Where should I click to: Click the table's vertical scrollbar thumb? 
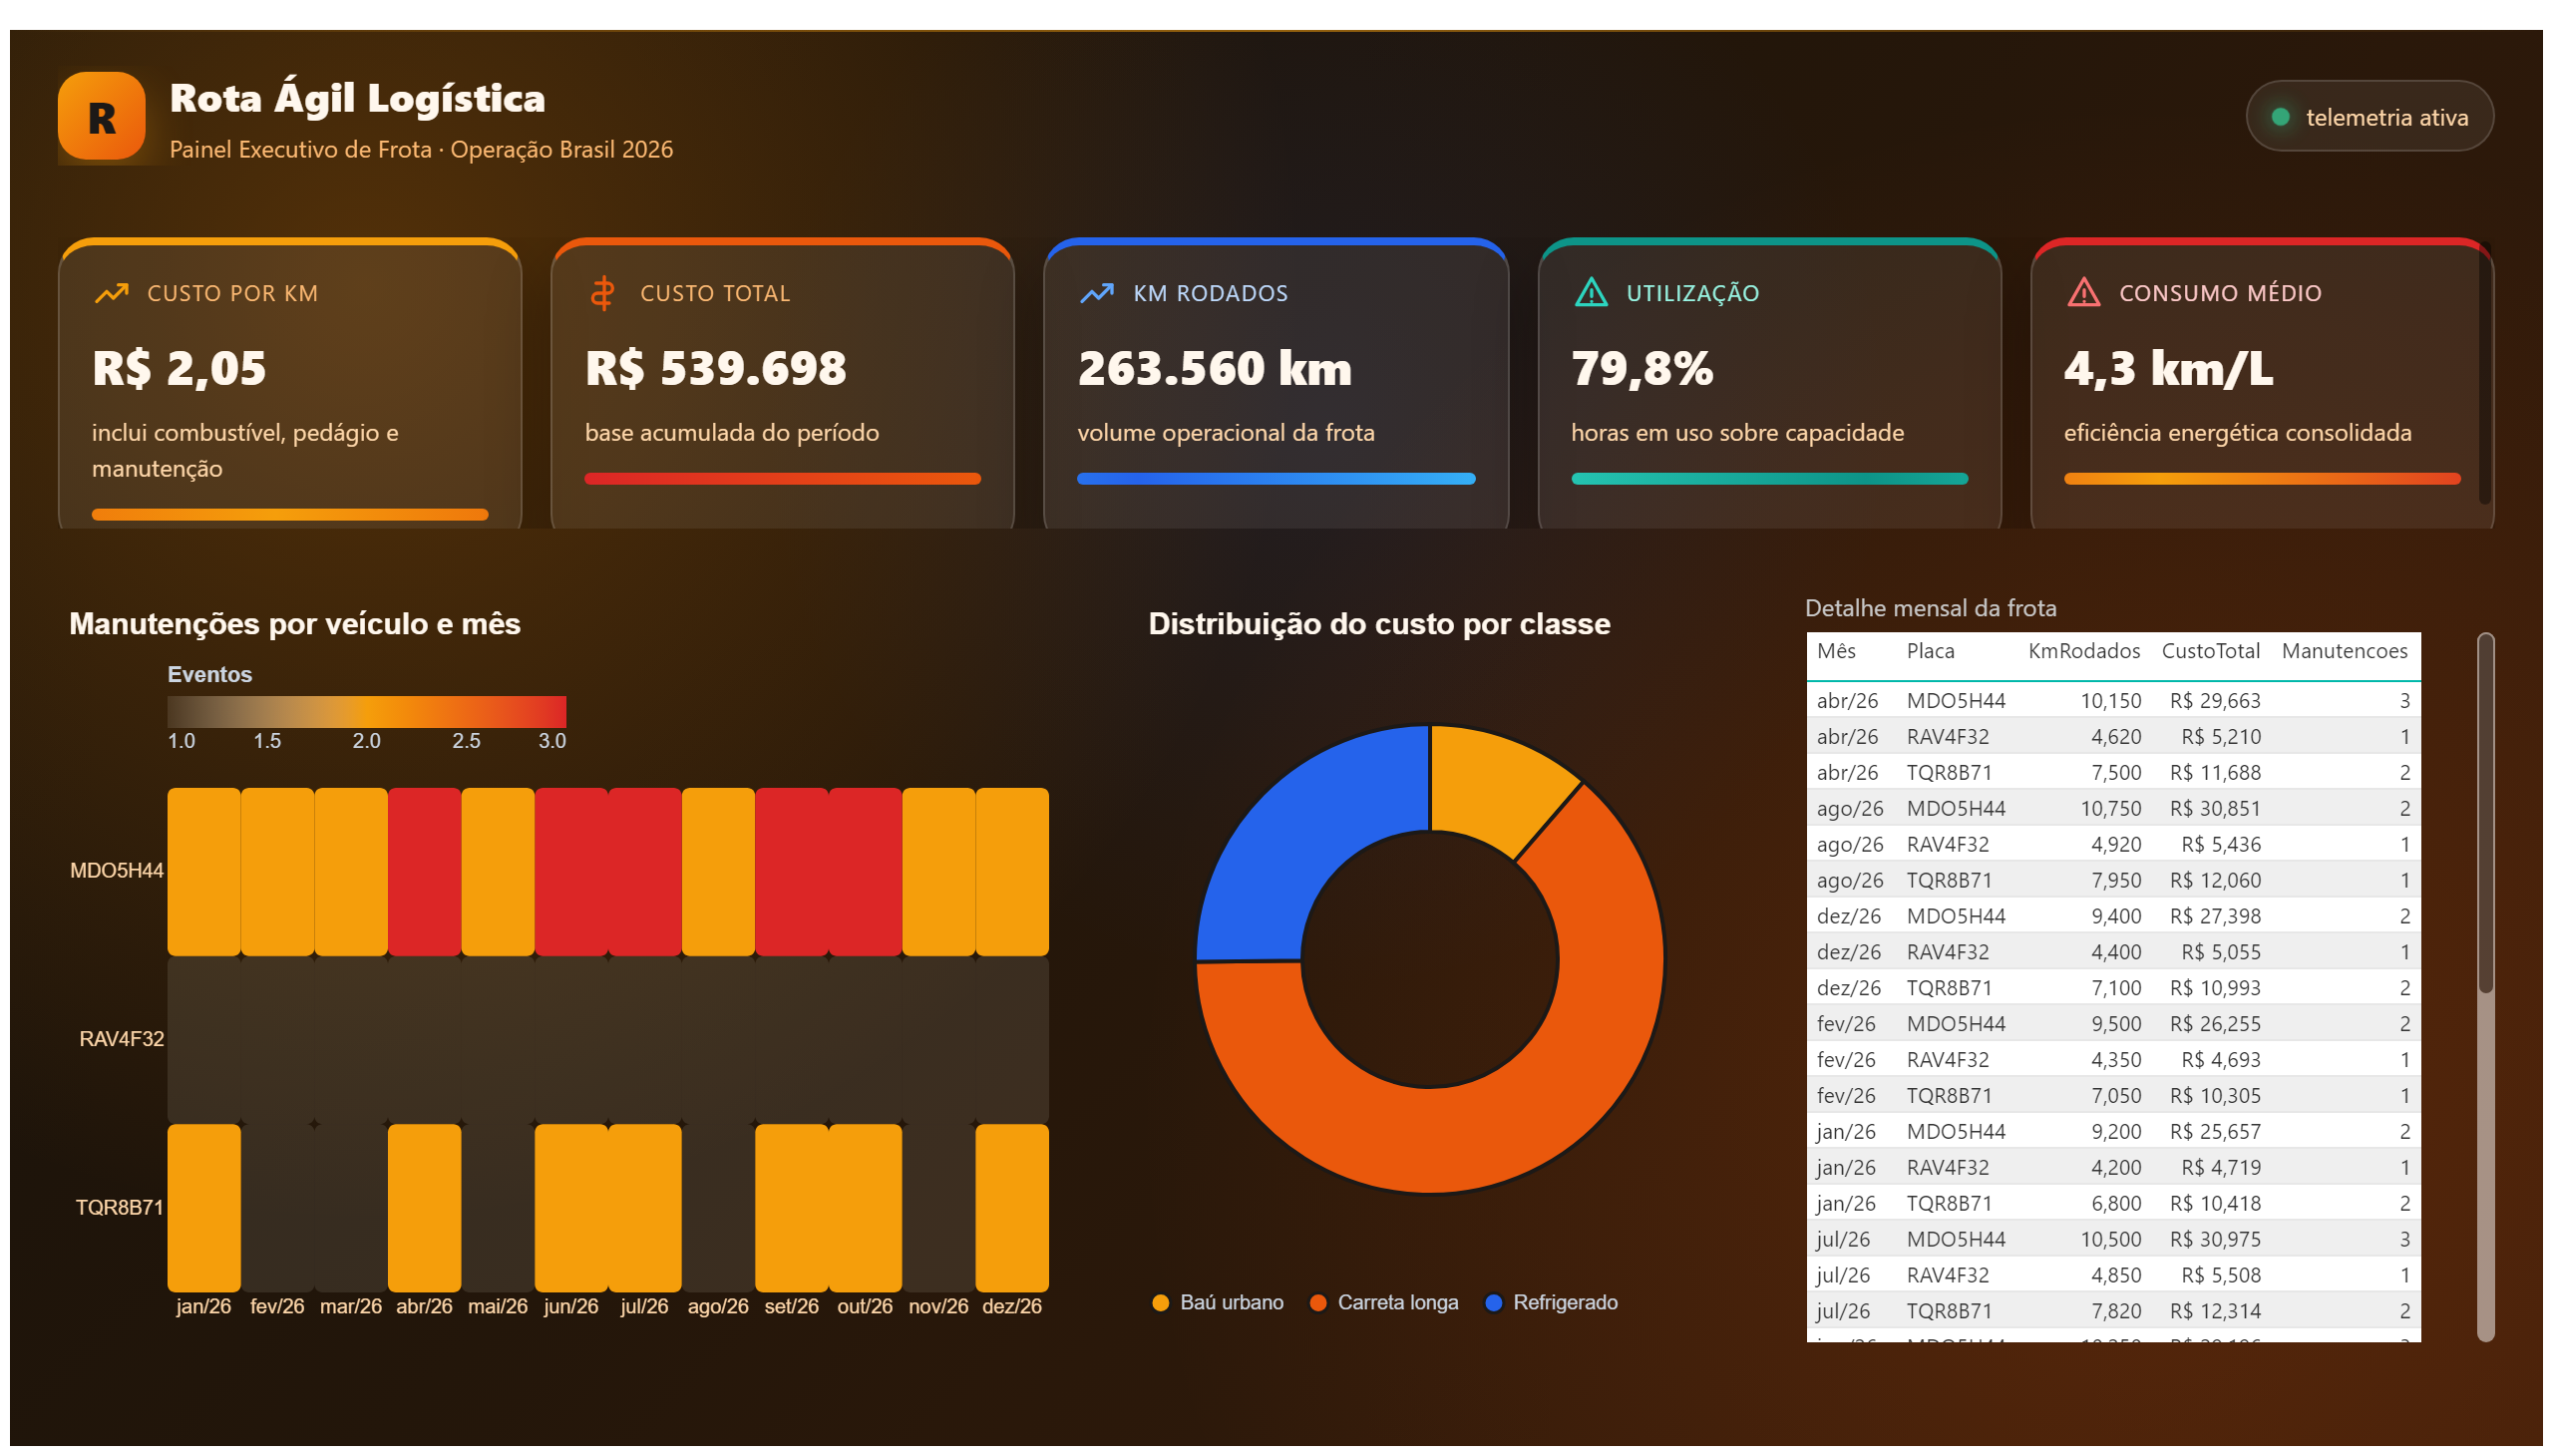pos(2485,813)
